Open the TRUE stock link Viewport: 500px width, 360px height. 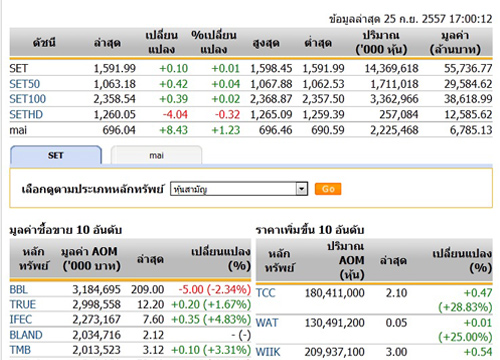[x=23, y=304]
